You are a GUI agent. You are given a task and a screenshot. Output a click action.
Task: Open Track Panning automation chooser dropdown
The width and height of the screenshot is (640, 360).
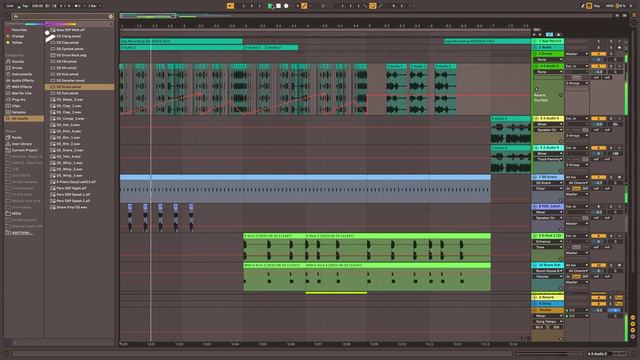tap(549, 159)
